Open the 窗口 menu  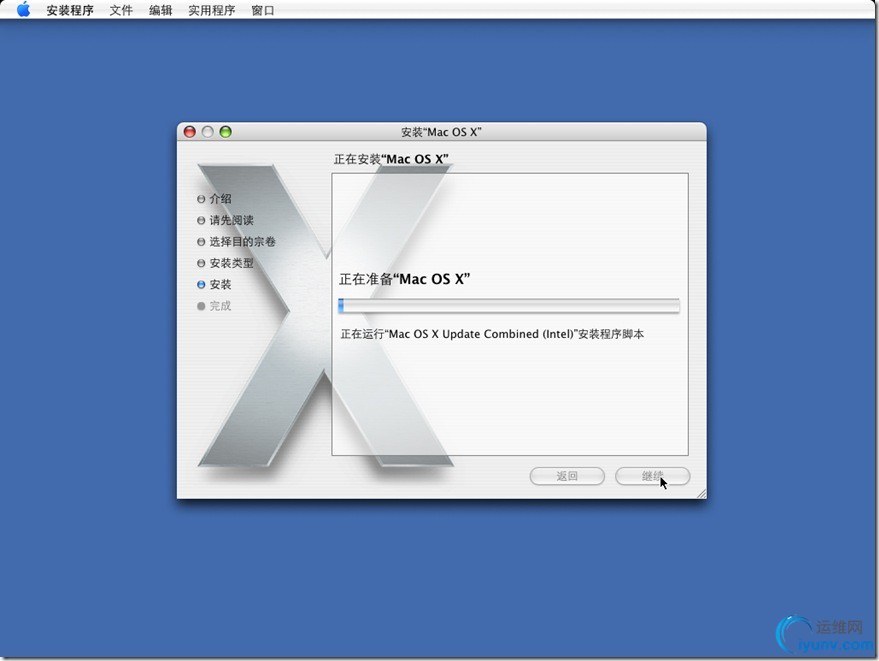263,10
